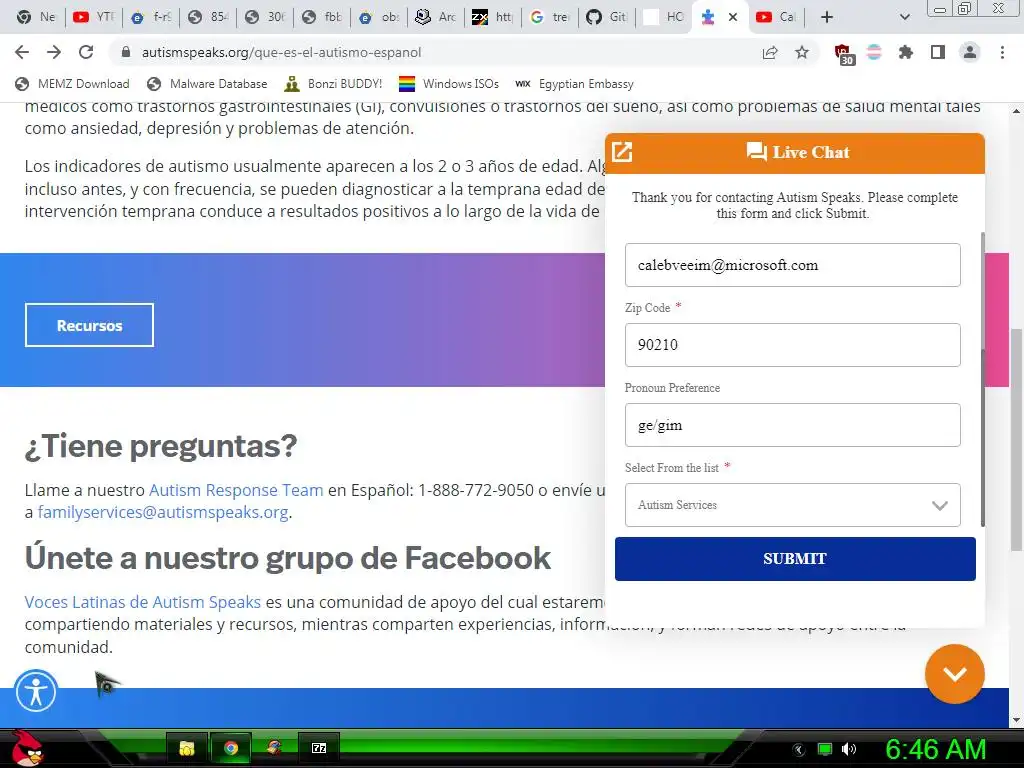Image resolution: width=1024 pixels, height=768 pixels.
Task: Open Windows ISOs bookmark
Action: coord(449,84)
